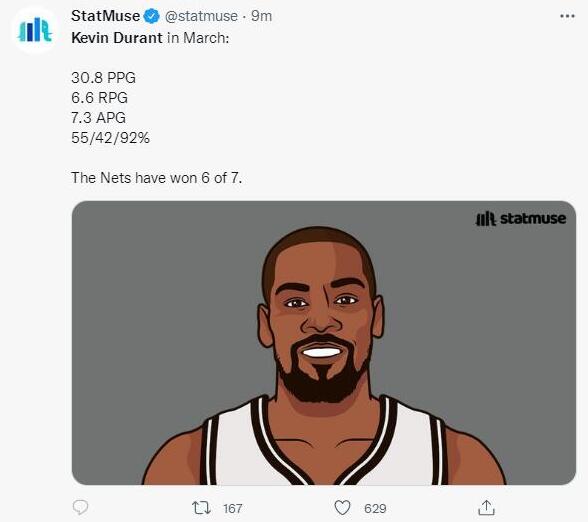View the 167 retweet count
Viewport: 588px width, 522px height.
(x=232, y=508)
